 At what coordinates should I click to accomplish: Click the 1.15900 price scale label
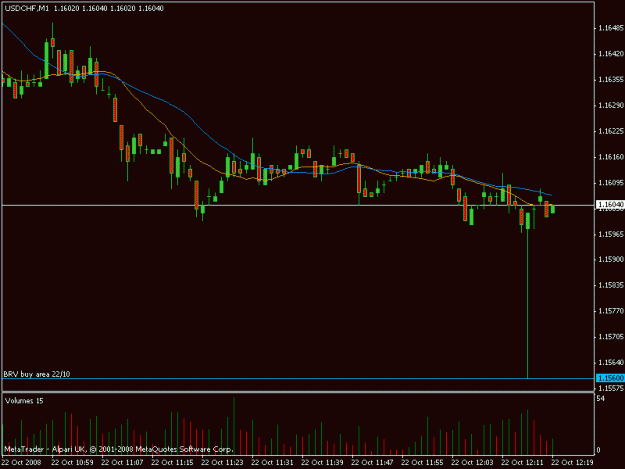pyautogui.click(x=611, y=259)
